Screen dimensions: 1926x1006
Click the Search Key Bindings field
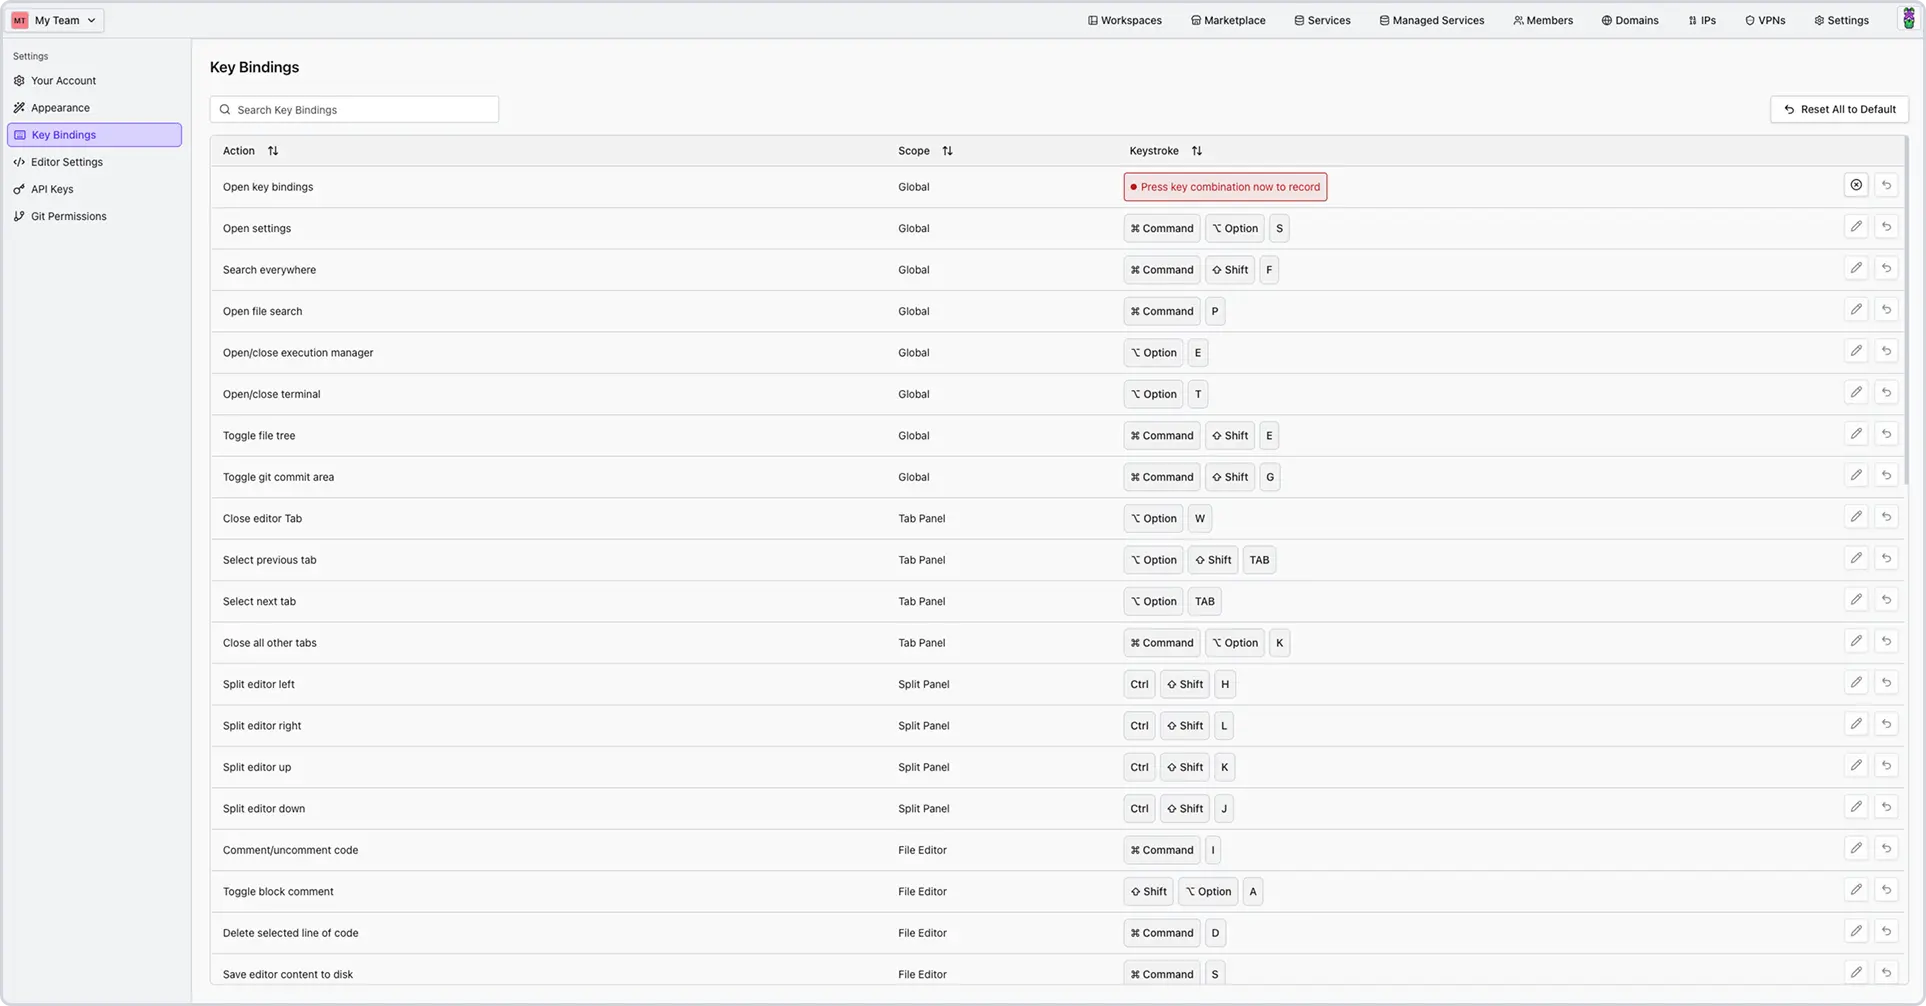(x=354, y=109)
